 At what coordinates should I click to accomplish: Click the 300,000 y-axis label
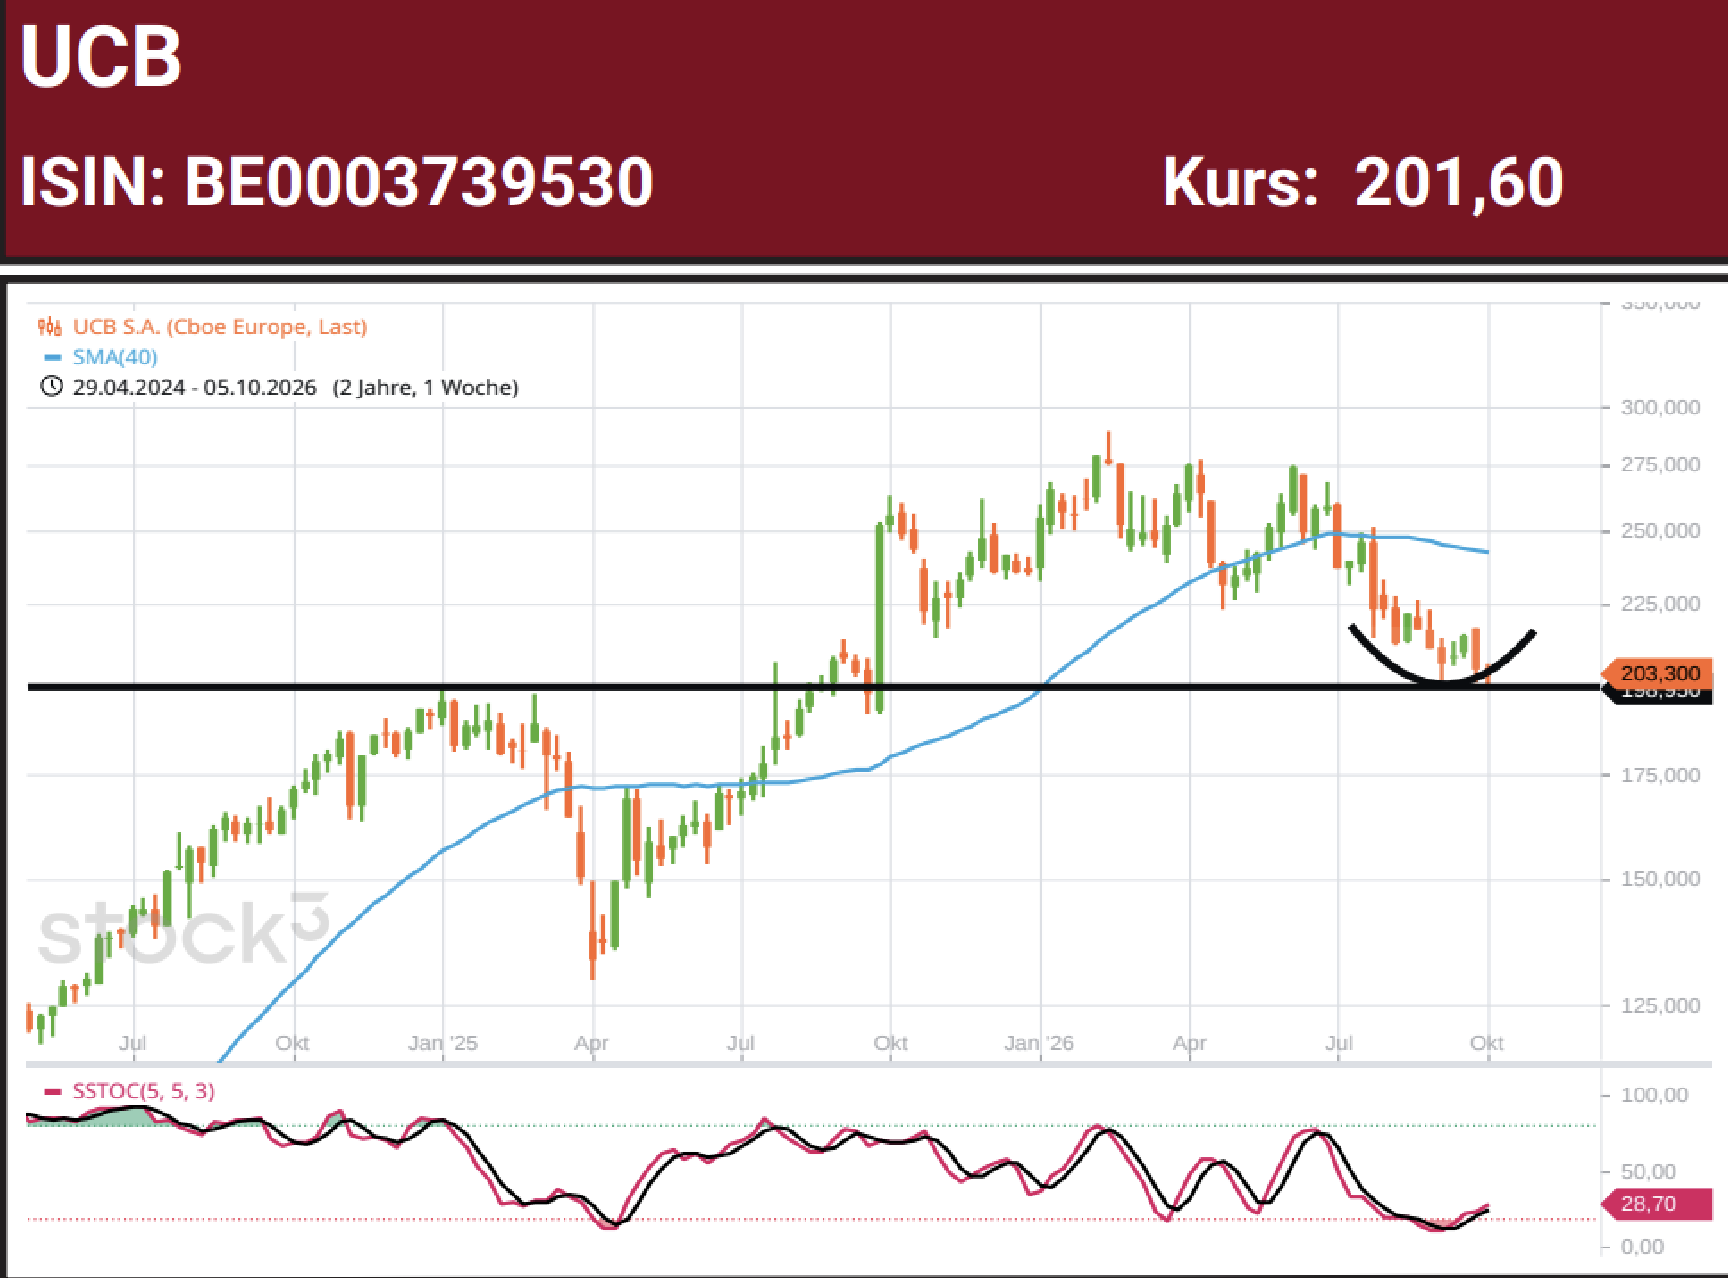coord(1660,407)
